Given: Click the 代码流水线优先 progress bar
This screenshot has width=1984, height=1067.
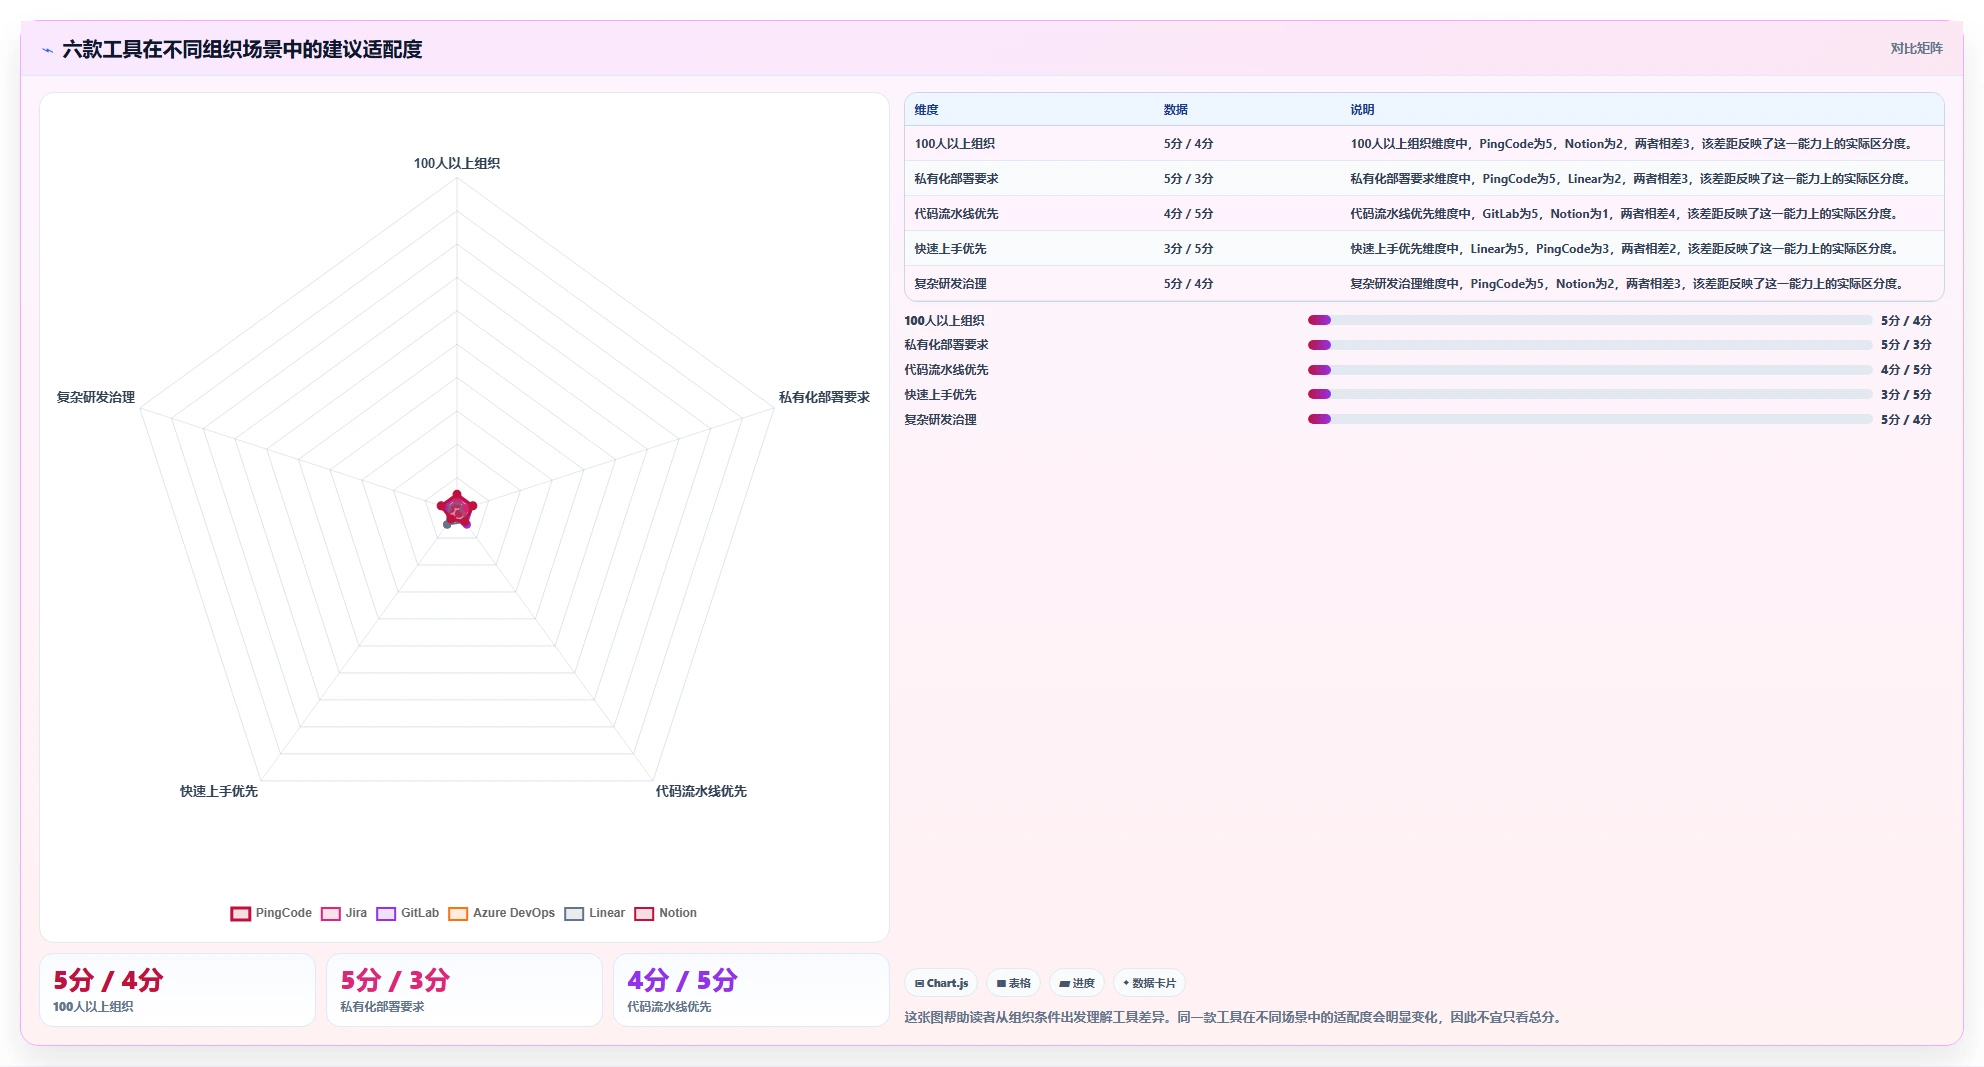Looking at the screenshot, I should [x=1590, y=370].
